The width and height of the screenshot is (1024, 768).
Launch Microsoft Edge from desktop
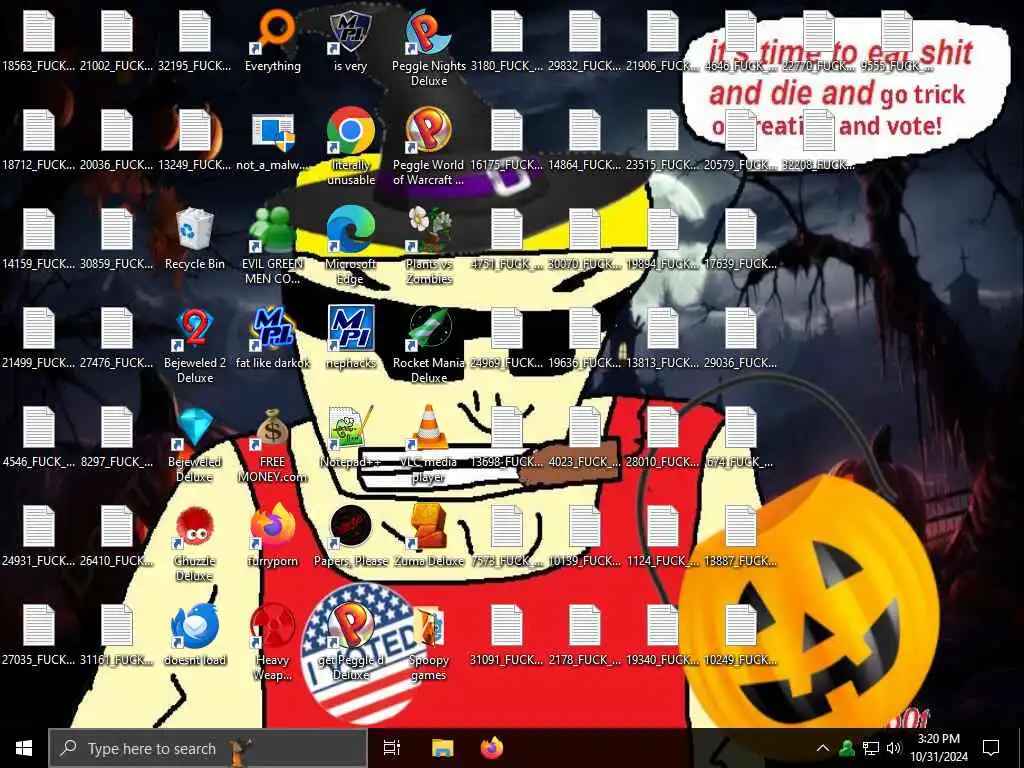(351, 246)
